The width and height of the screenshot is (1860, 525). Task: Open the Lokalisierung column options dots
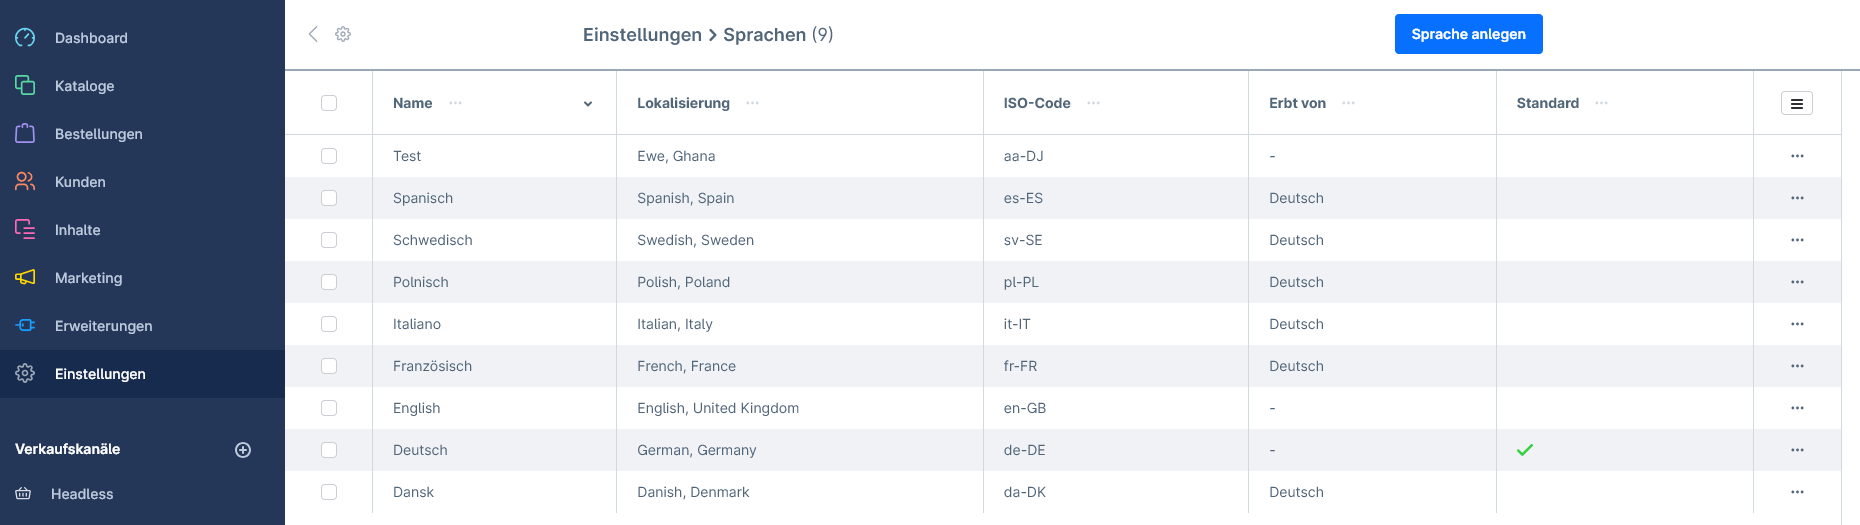[753, 103]
